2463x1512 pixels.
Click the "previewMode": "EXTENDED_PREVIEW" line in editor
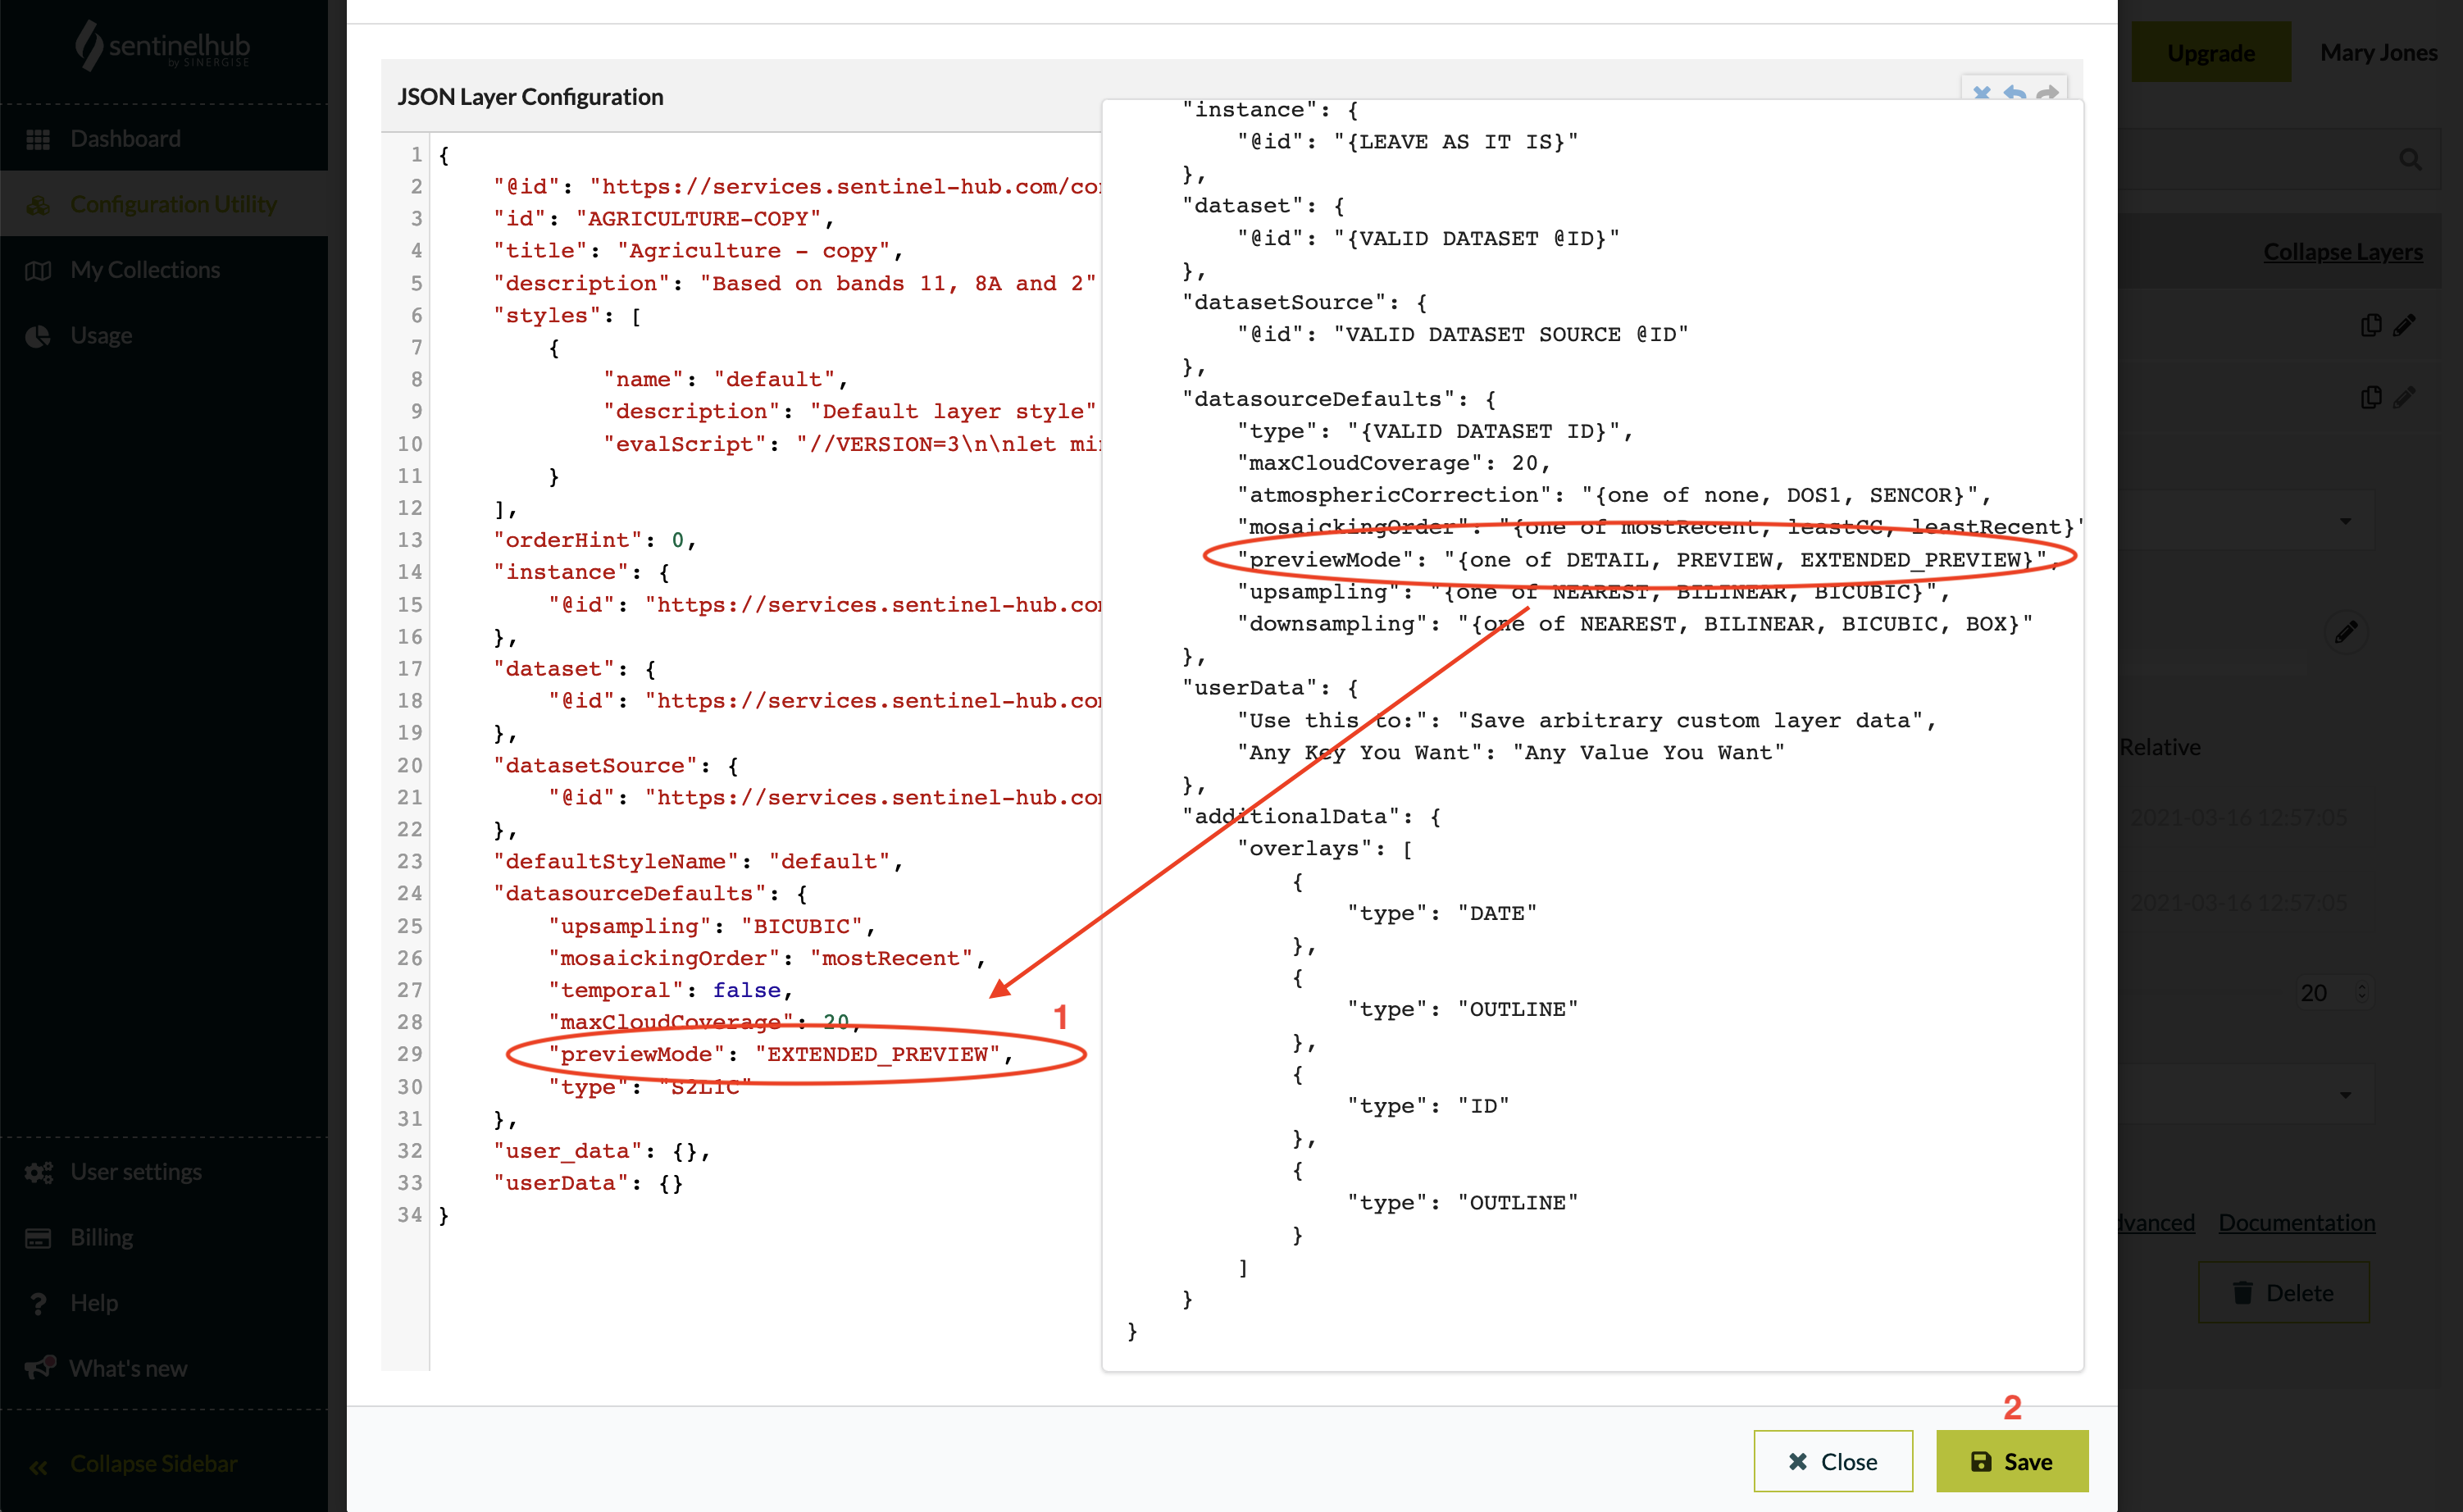[781, 1054]
